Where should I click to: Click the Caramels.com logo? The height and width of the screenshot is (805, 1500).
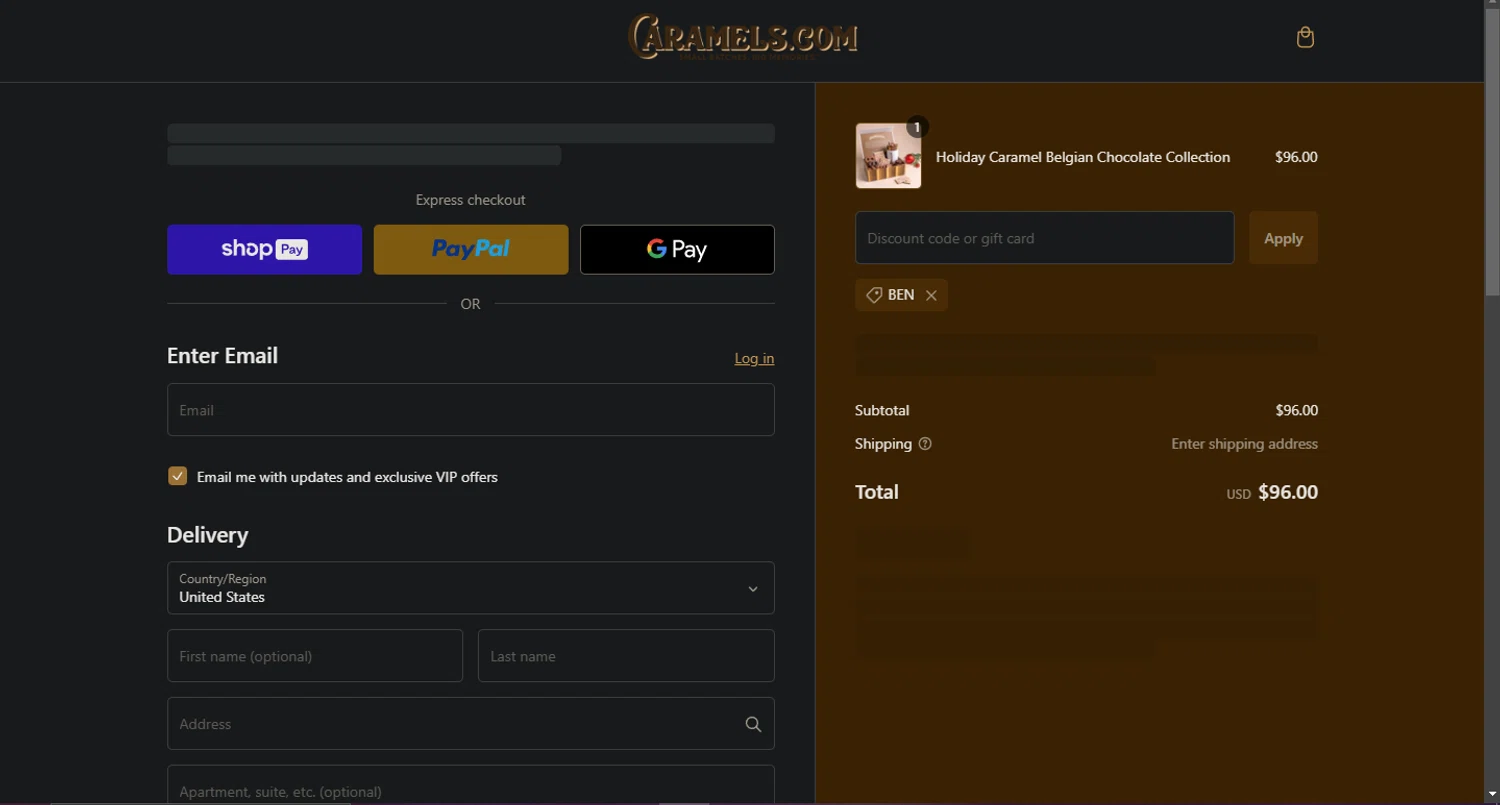(x=743, y=37)
